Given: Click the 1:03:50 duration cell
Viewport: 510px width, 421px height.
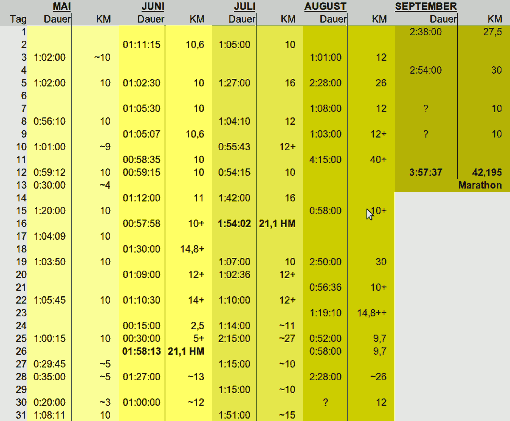Looking at the screenshot, I should (x=49, y=262).
